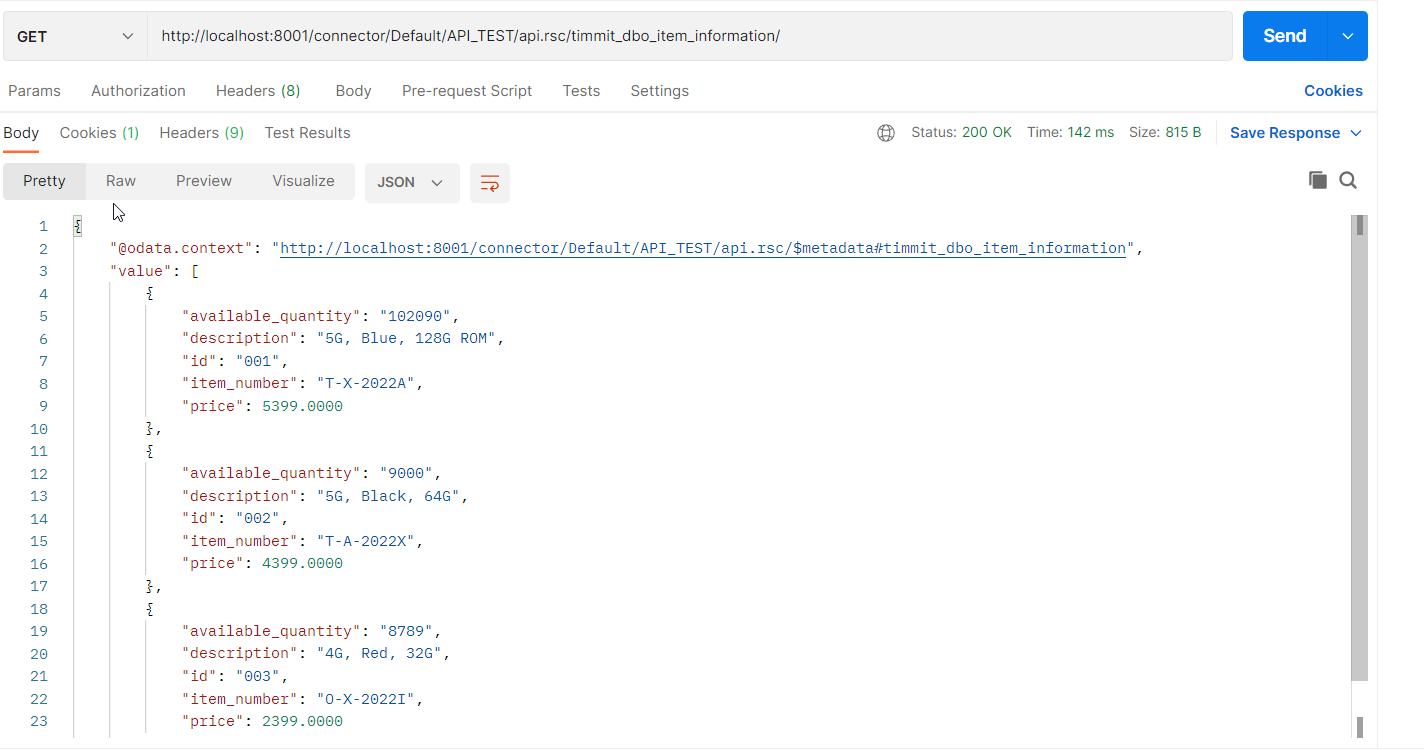Select response Body tab
The height and width of the screenshot is (750, 1424).
click(21, 133)
